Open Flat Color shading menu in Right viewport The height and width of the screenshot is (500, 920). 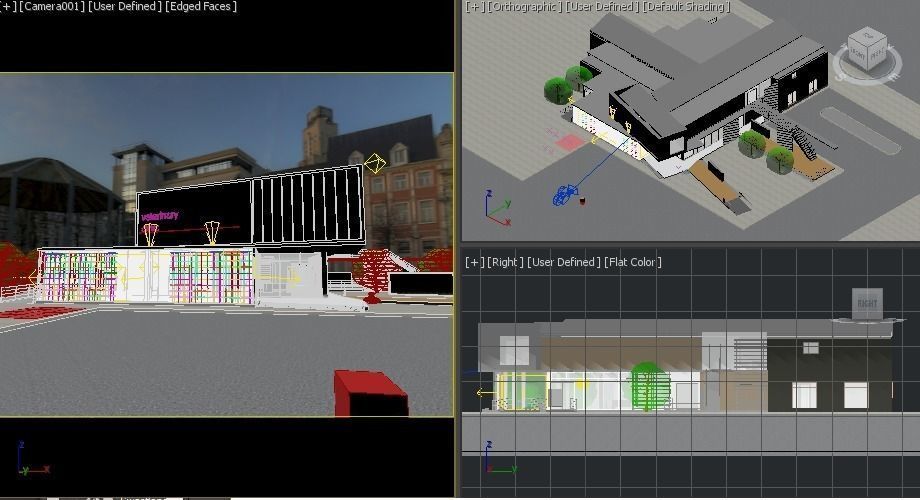632,262
